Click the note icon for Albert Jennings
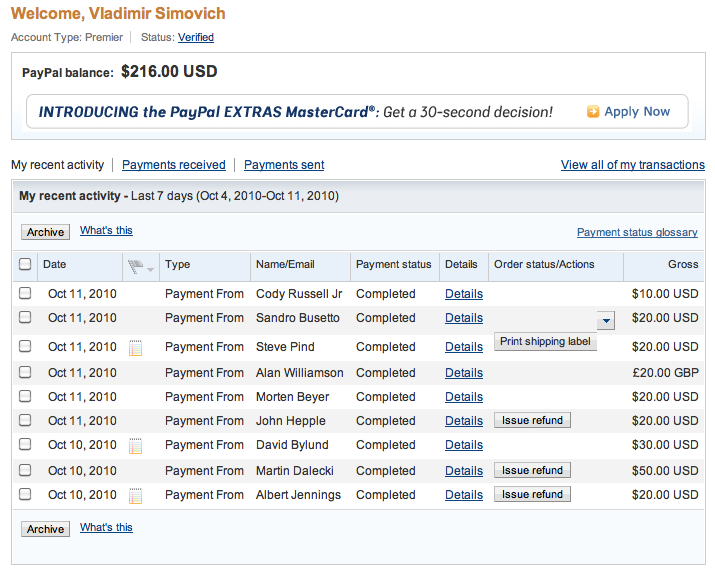 point(135,496)
